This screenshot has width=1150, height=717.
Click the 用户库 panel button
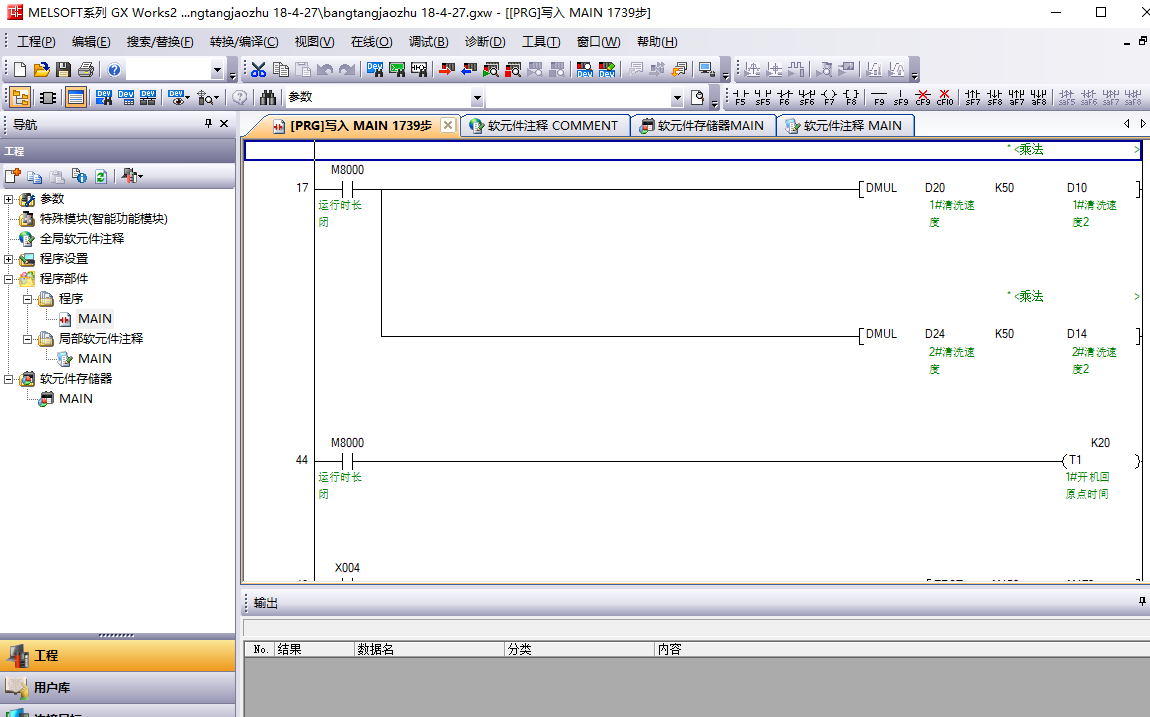[x=52, y=688]
